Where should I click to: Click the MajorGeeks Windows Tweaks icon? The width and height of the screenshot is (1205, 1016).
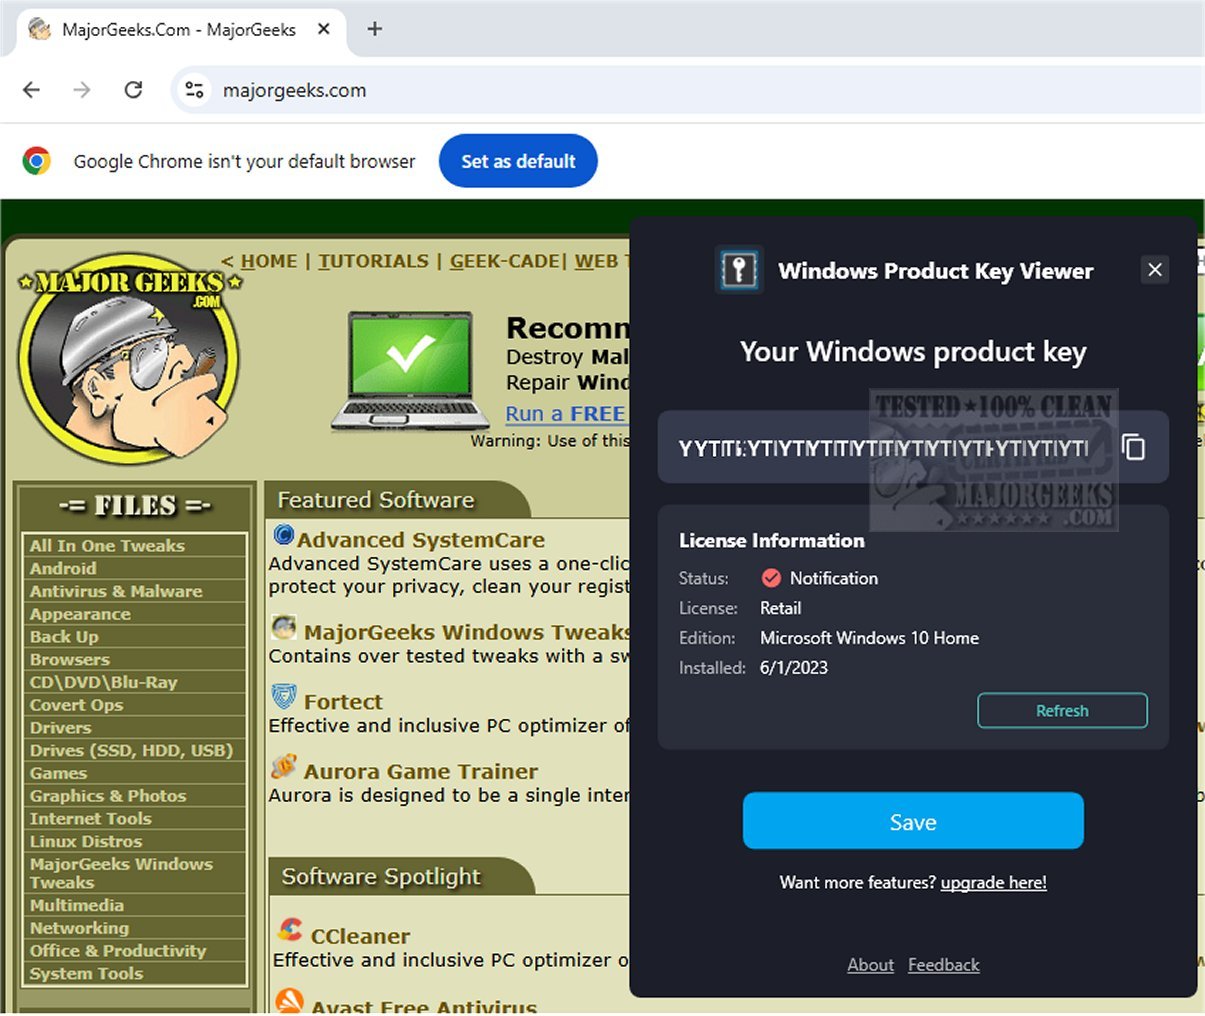[x=284, y=628]
